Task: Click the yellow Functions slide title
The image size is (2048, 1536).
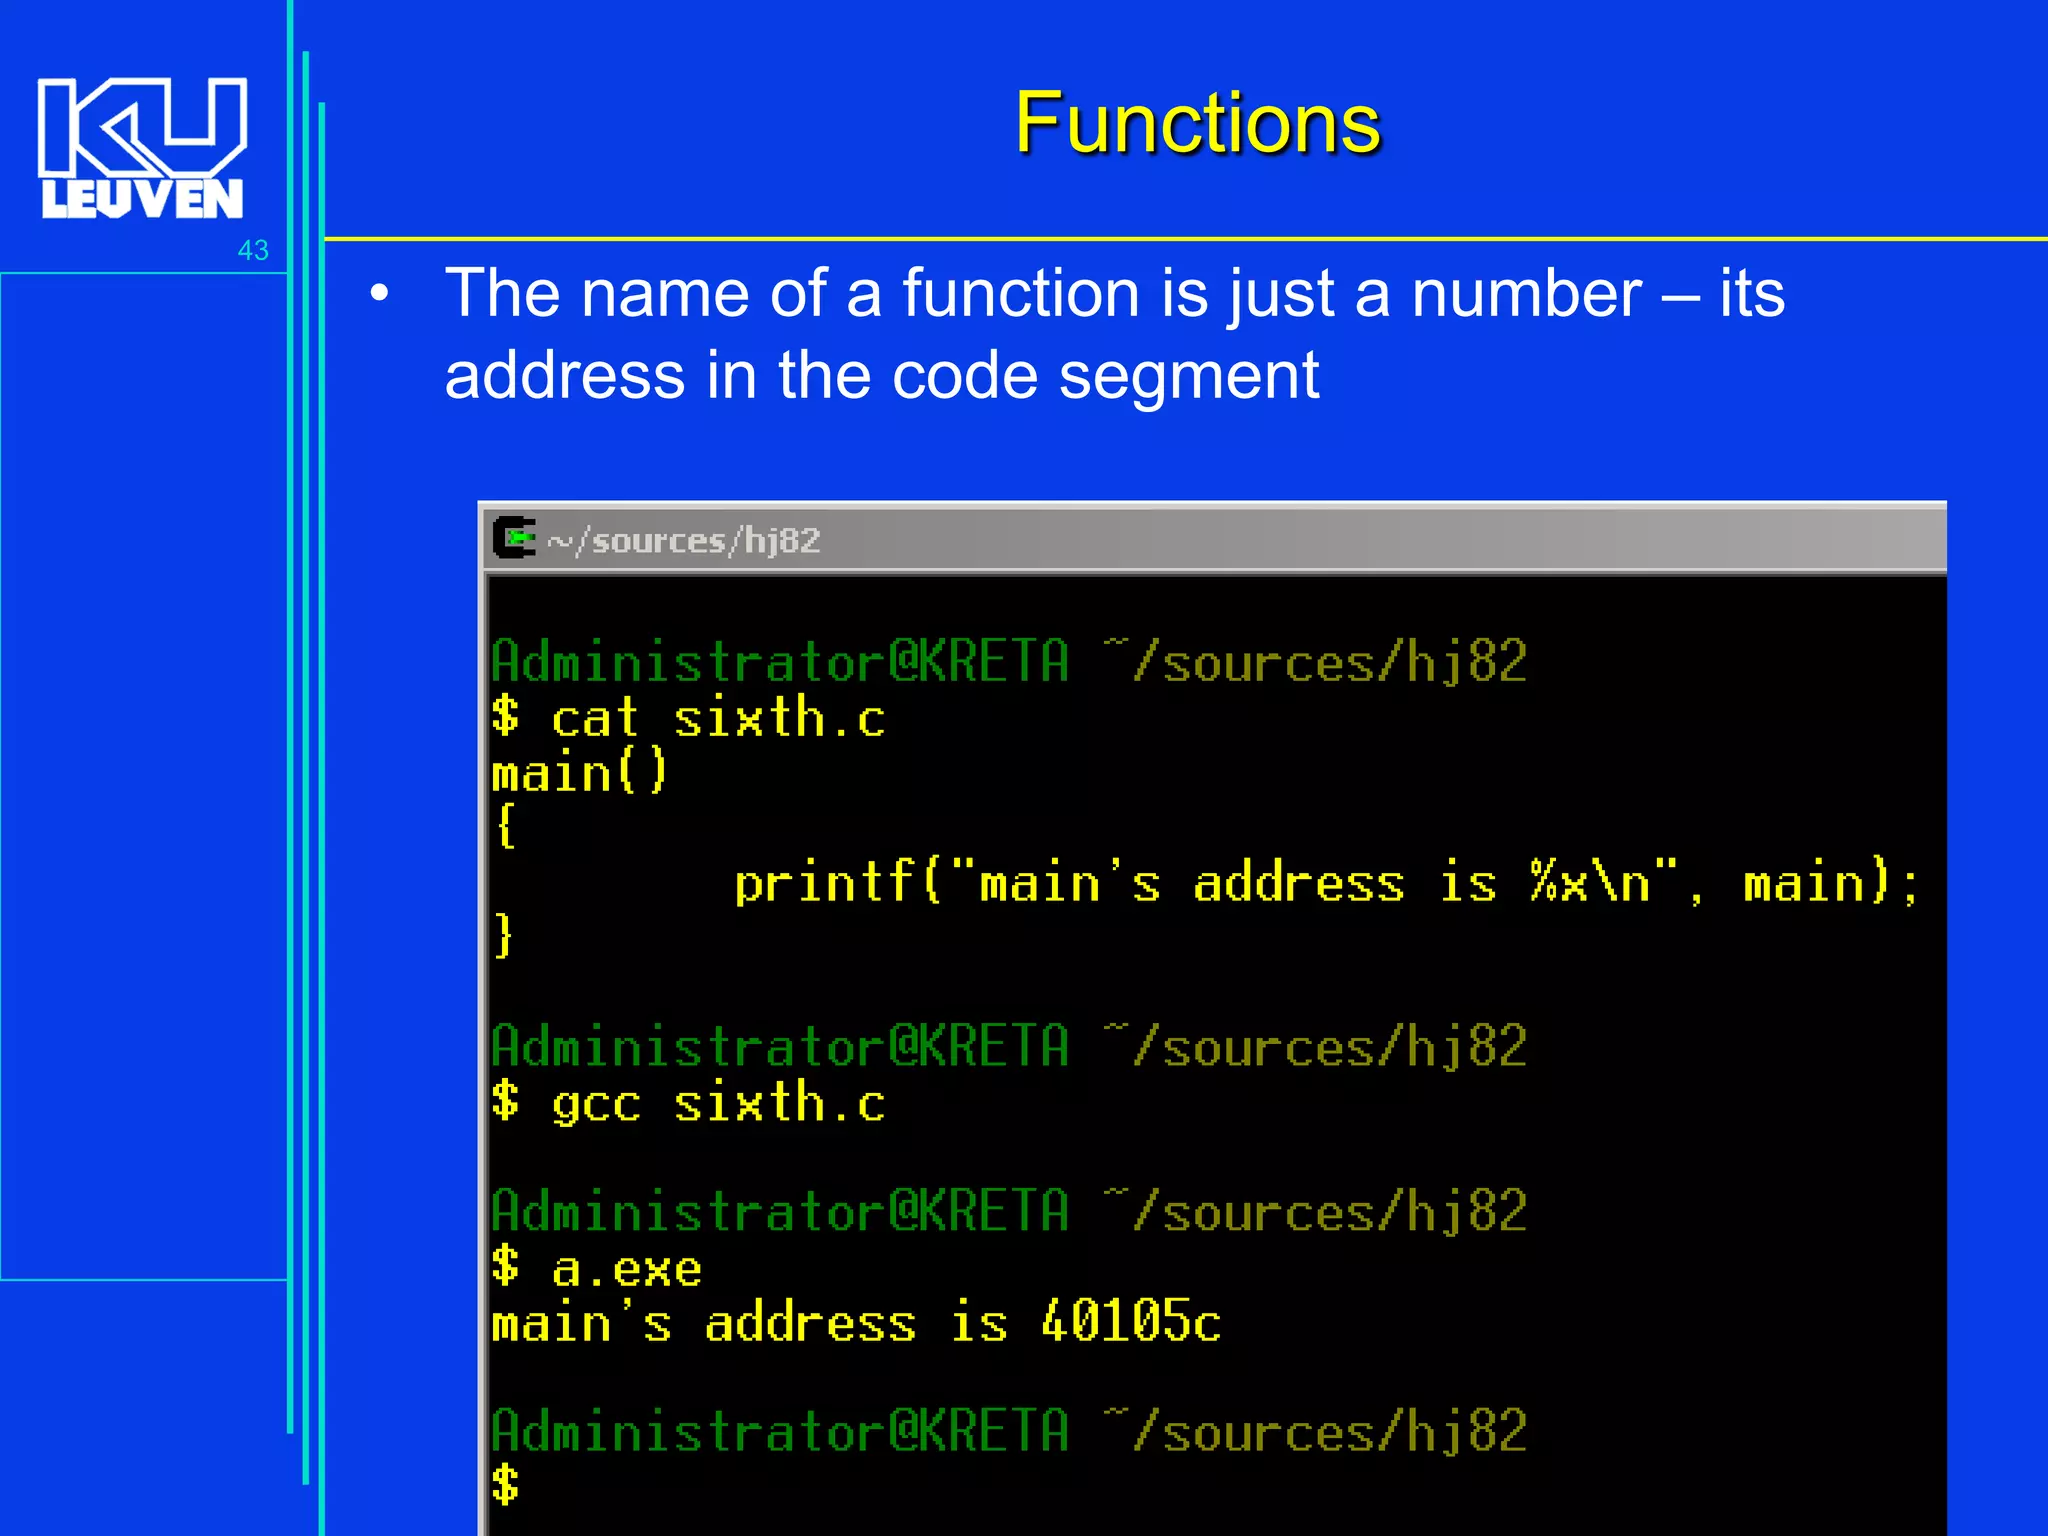Action: (1197, 123)
